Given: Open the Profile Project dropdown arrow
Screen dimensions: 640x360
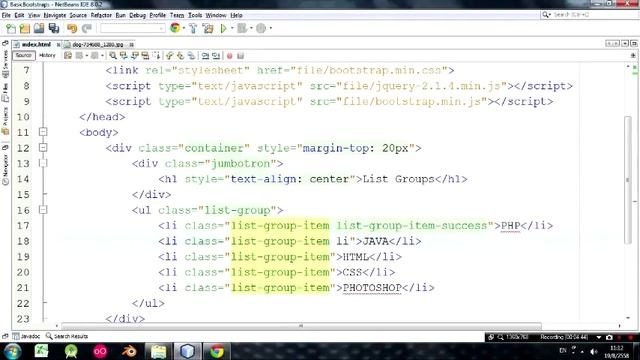Looking at the screenshot, I should [271, 28].
